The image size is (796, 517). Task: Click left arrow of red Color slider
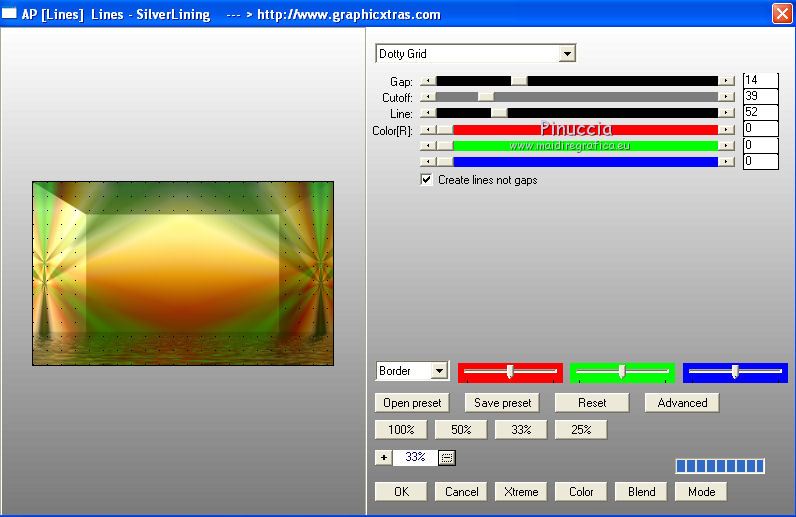(428, 130)
